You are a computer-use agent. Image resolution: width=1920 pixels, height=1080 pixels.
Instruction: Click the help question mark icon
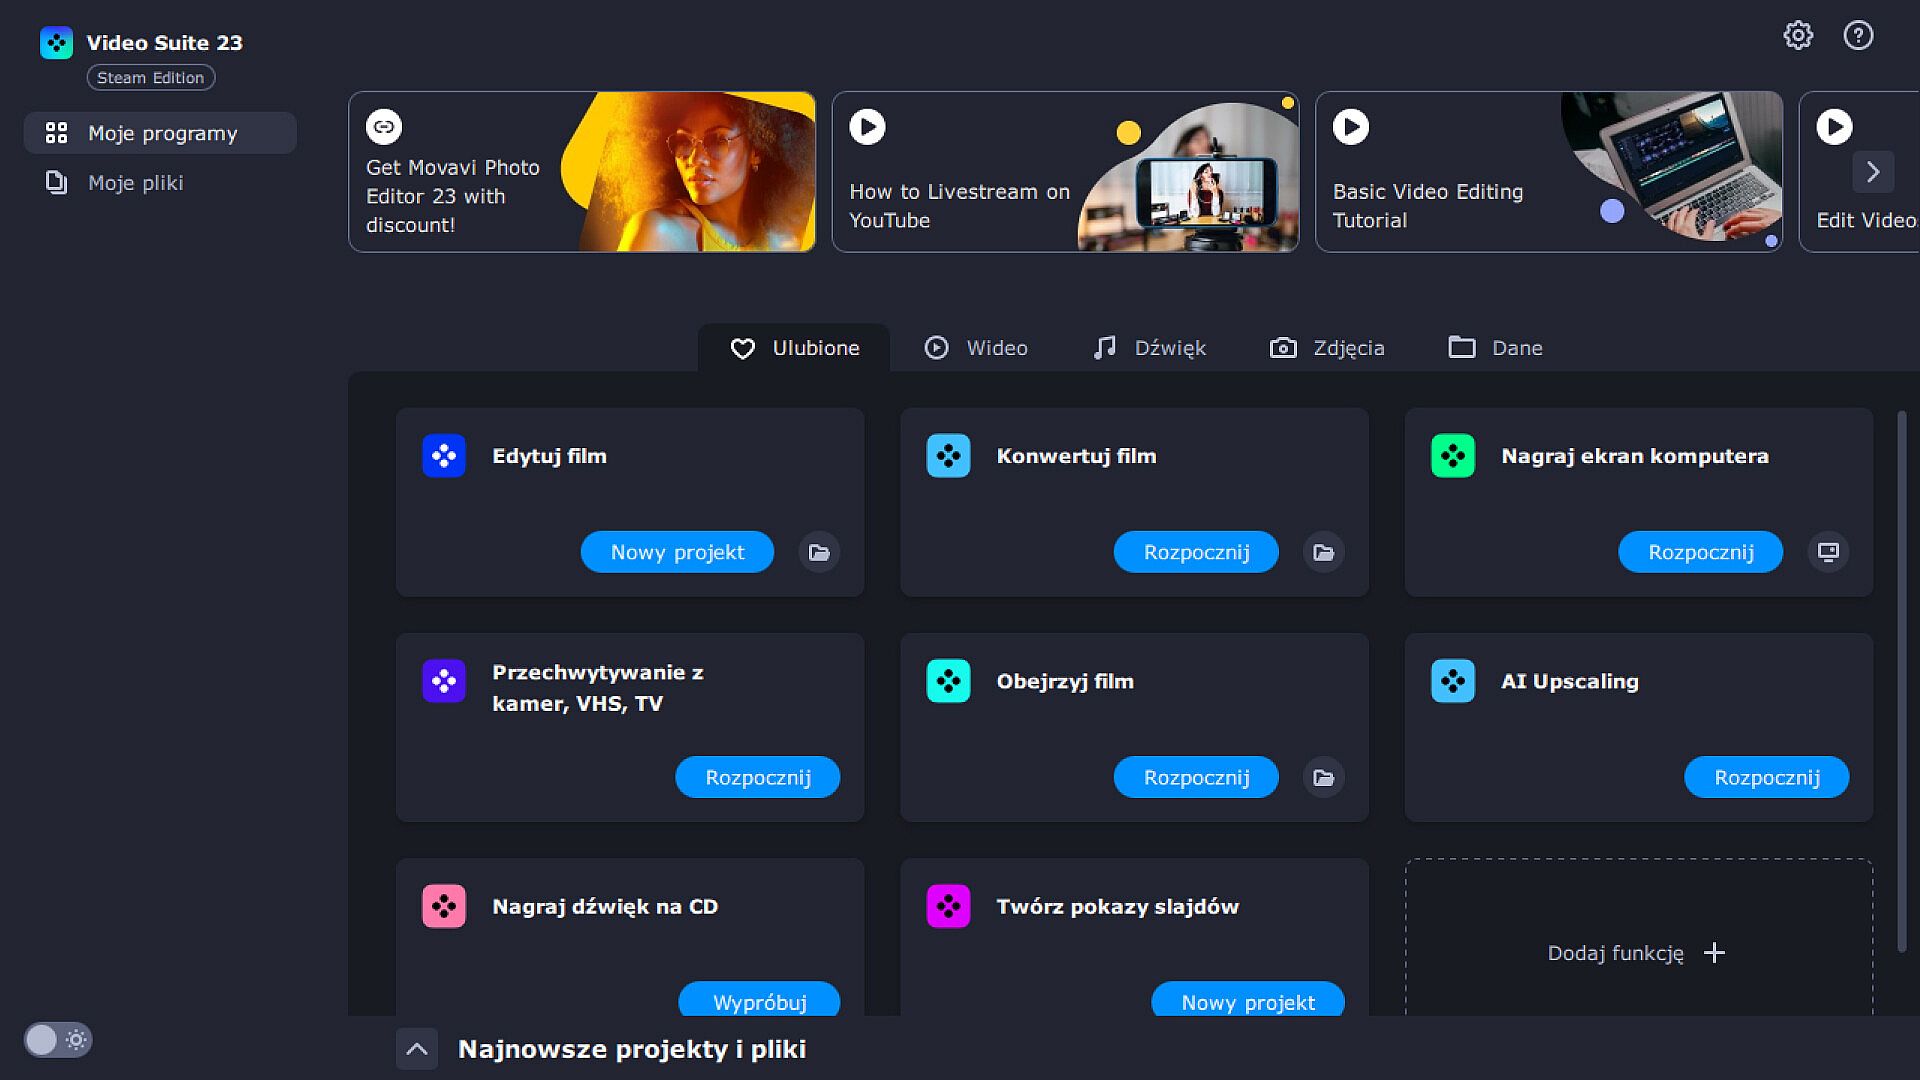[1858, 36]
